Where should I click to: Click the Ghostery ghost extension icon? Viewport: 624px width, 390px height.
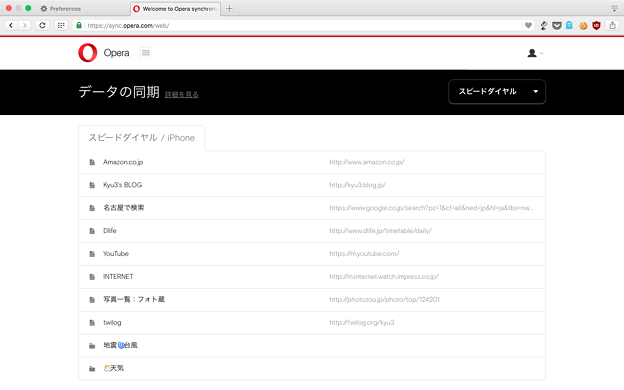tap(569, 25)
